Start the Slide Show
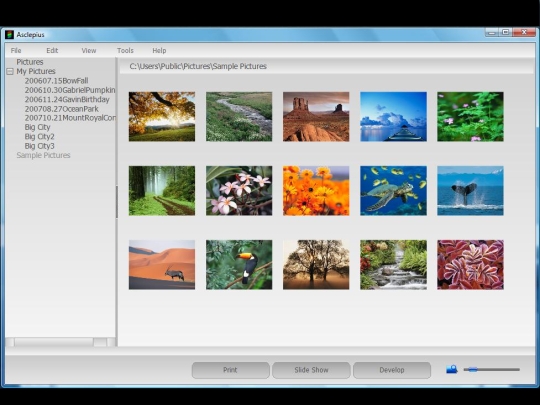 coord(311,370)
